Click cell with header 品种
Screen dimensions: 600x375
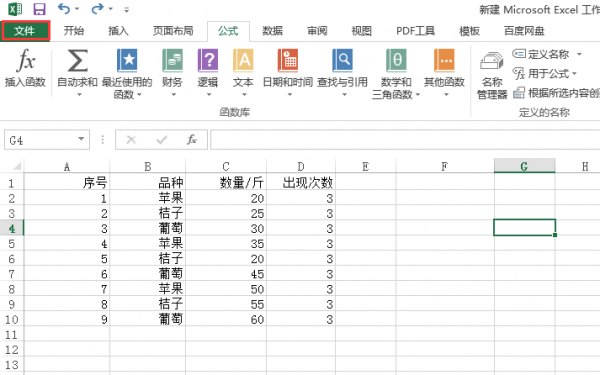pyautogui.click(x=147, y=183)
